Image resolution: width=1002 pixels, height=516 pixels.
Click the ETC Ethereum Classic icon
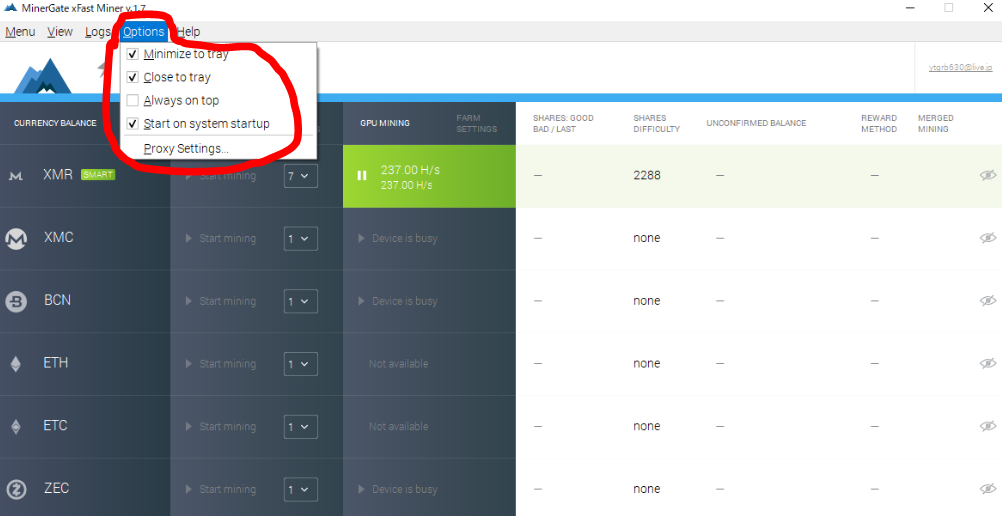[x=16, y=426]
